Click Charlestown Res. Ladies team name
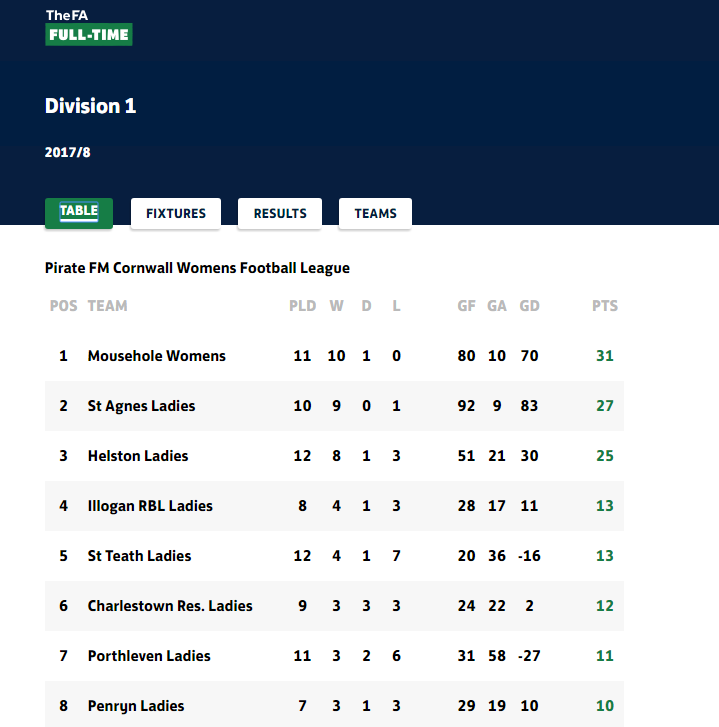 (x=170, y=606)
